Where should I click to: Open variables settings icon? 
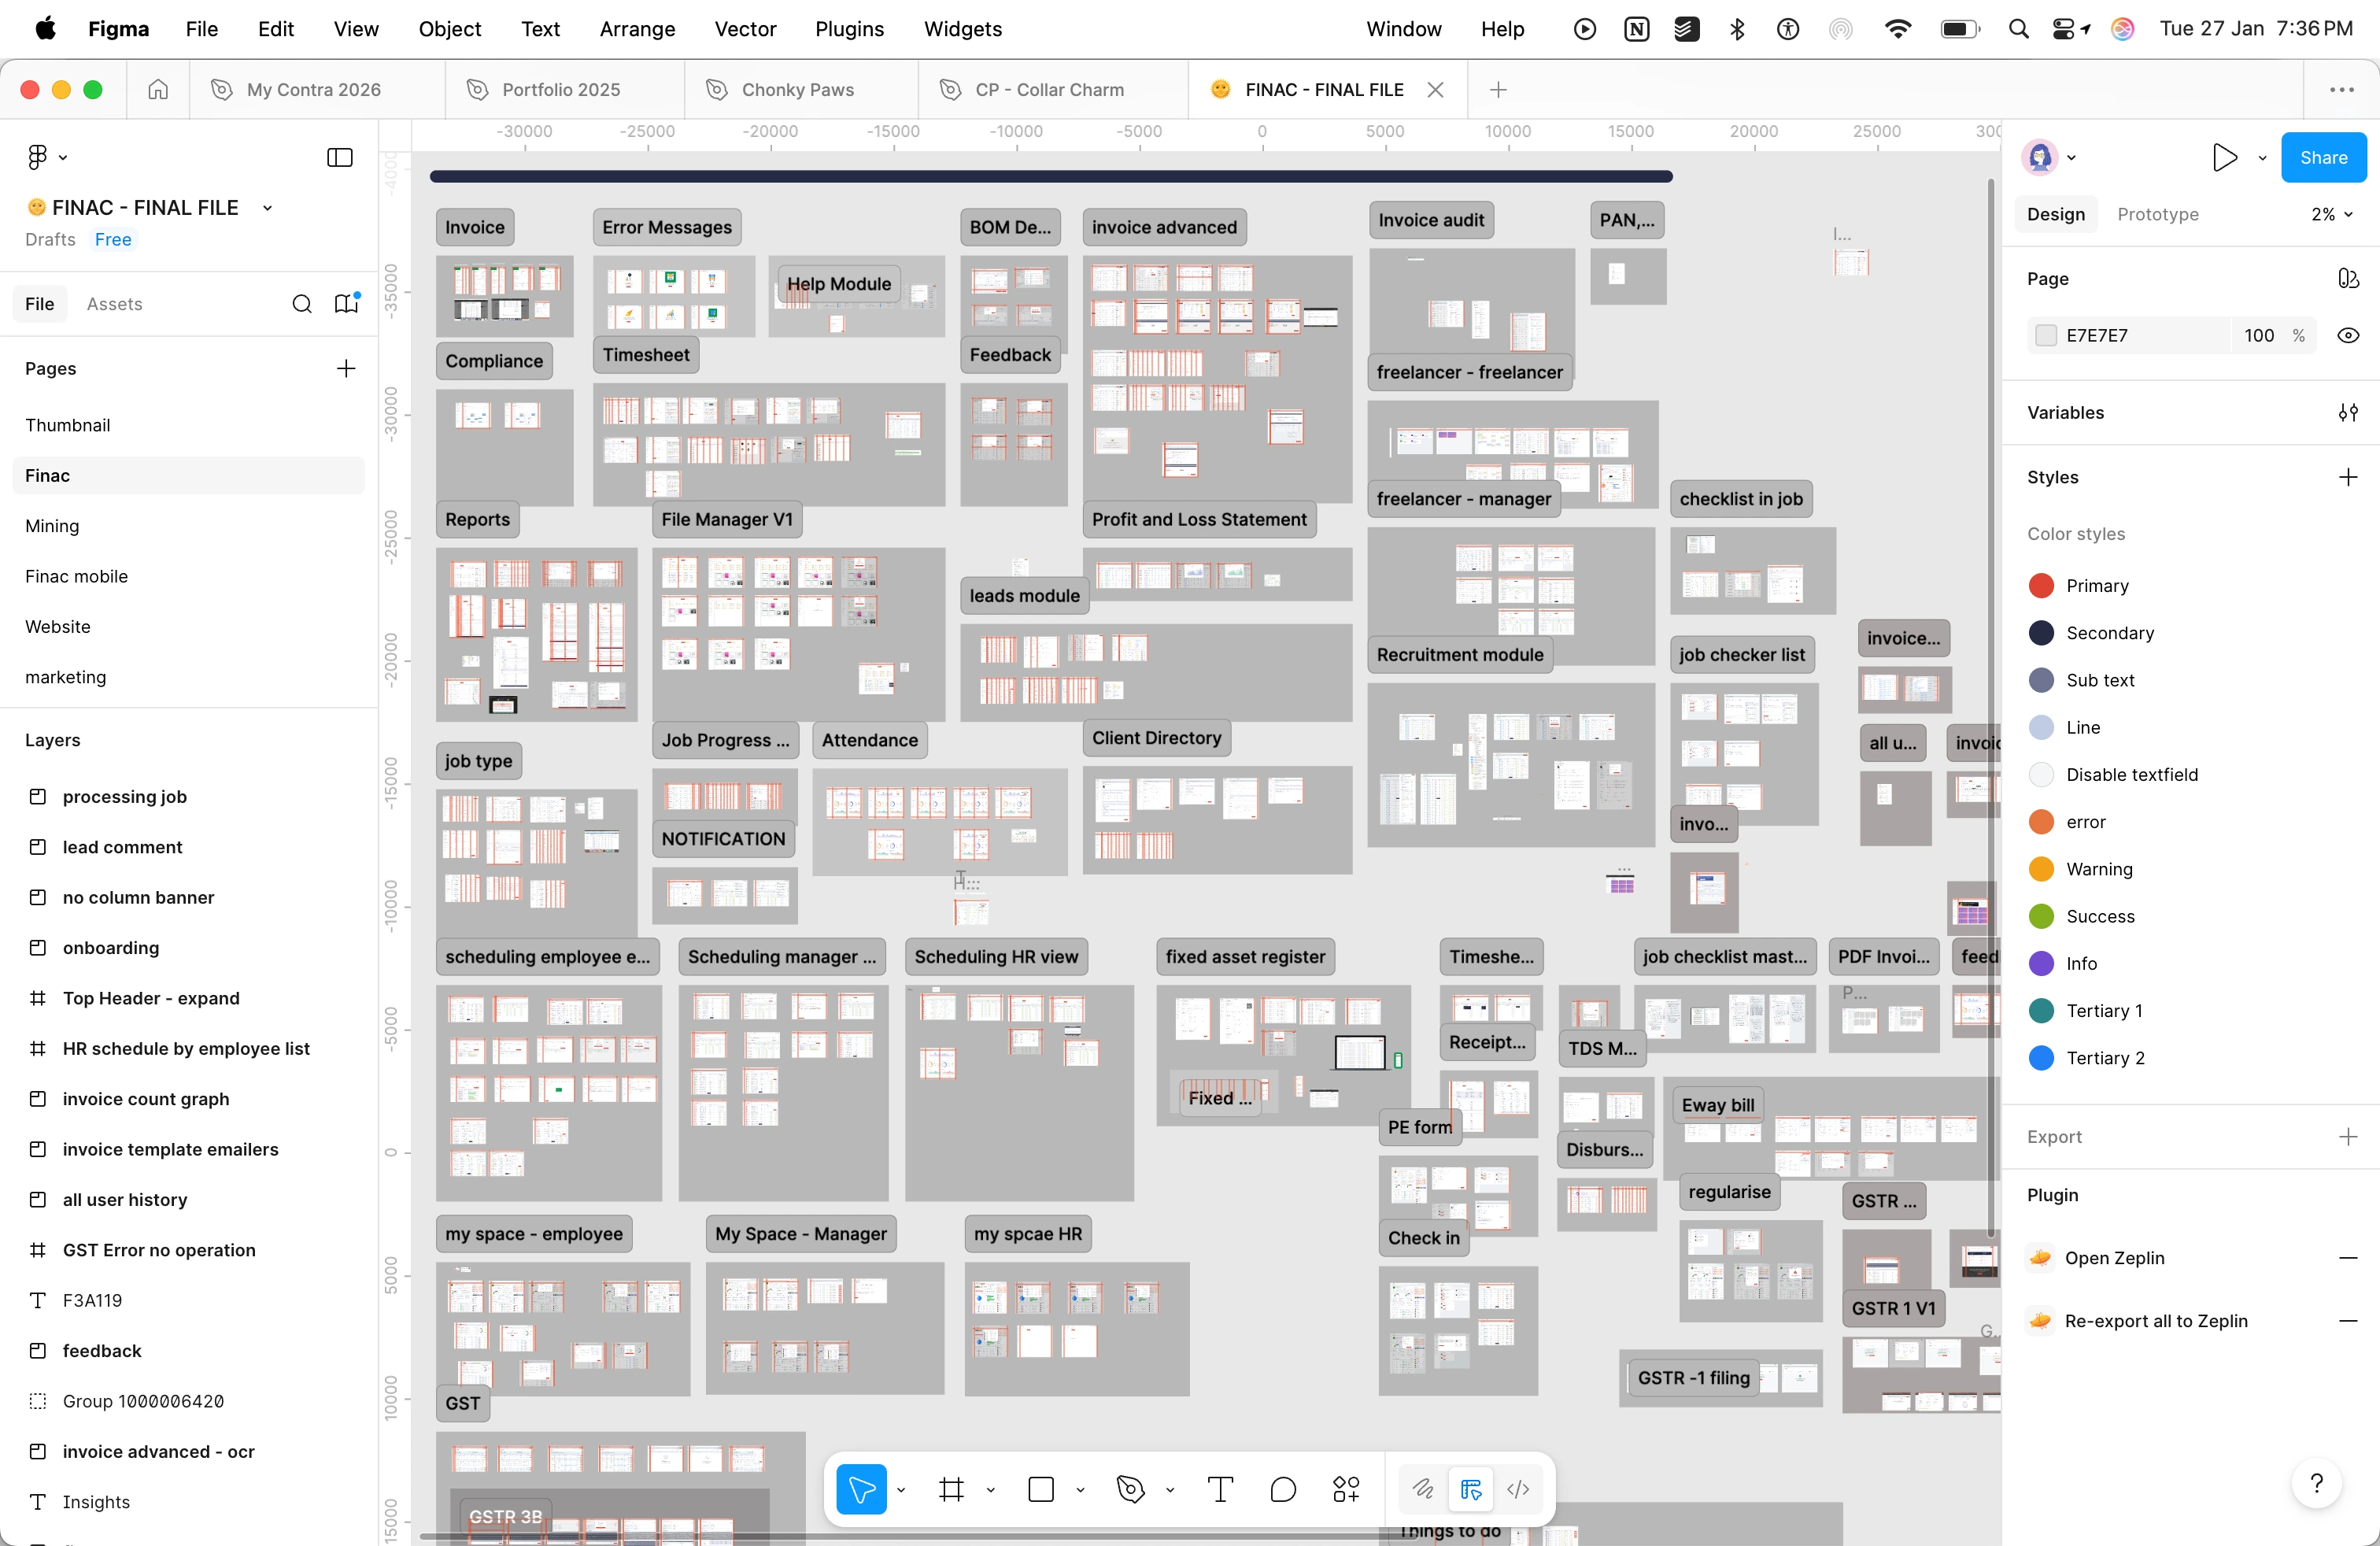2348,413
